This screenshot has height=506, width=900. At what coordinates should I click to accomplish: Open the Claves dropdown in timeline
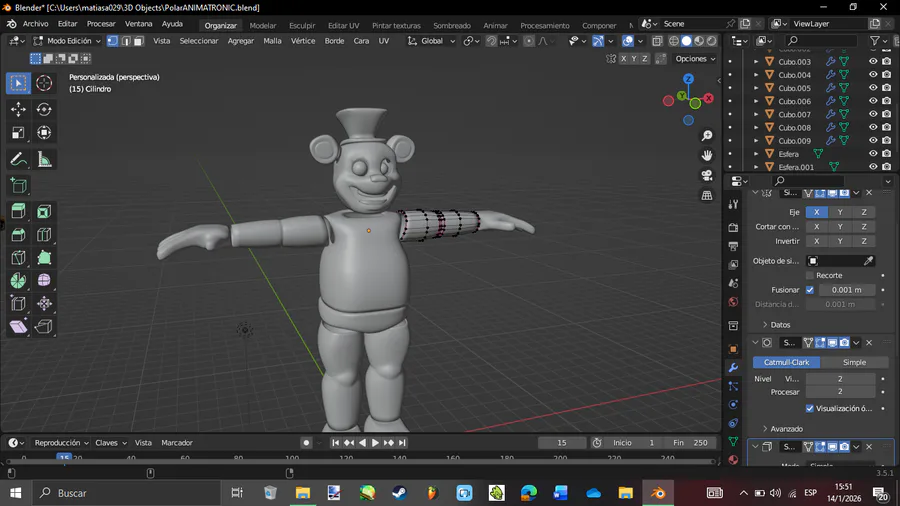[x=111, y=443]
